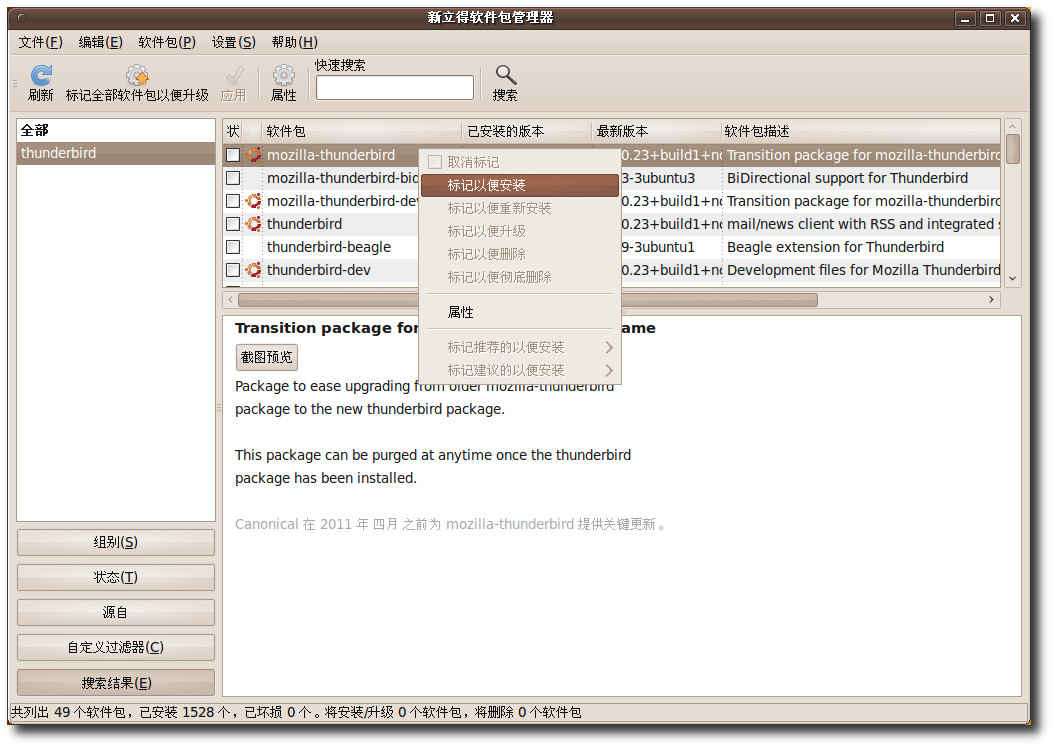Image resolution: width=1054 pixels, height=748 pixels.
Task: Click 源自 button
Action: point(116,612)
